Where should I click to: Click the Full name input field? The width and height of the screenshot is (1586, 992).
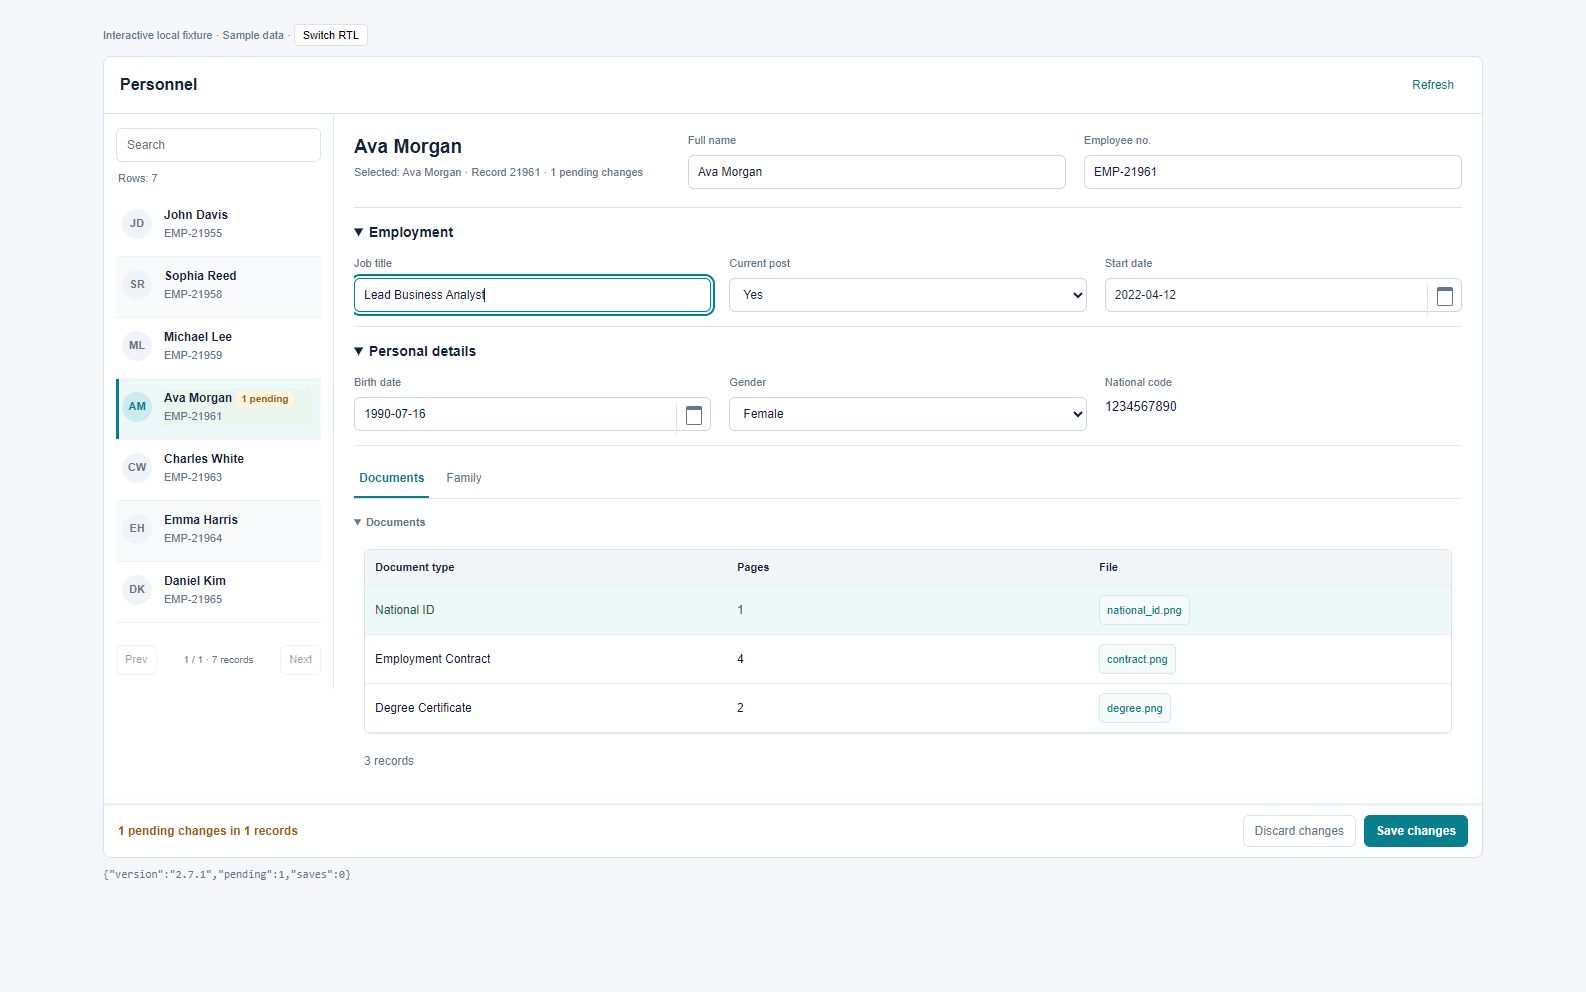click(x=876, y=172)
